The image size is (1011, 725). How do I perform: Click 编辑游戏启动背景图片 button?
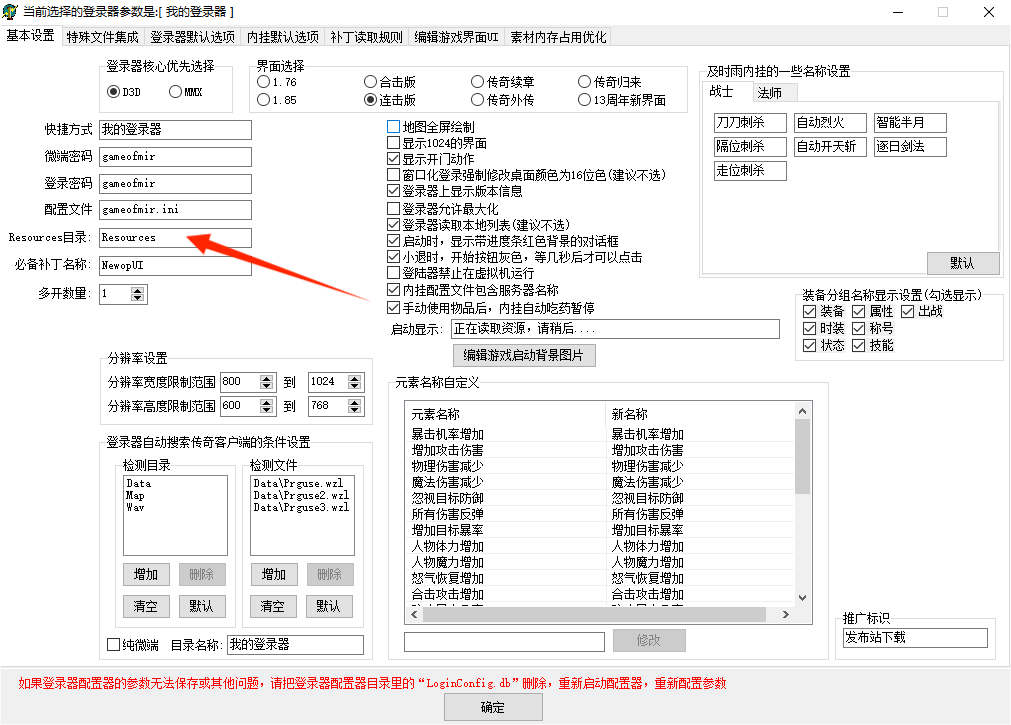(524, 355)
